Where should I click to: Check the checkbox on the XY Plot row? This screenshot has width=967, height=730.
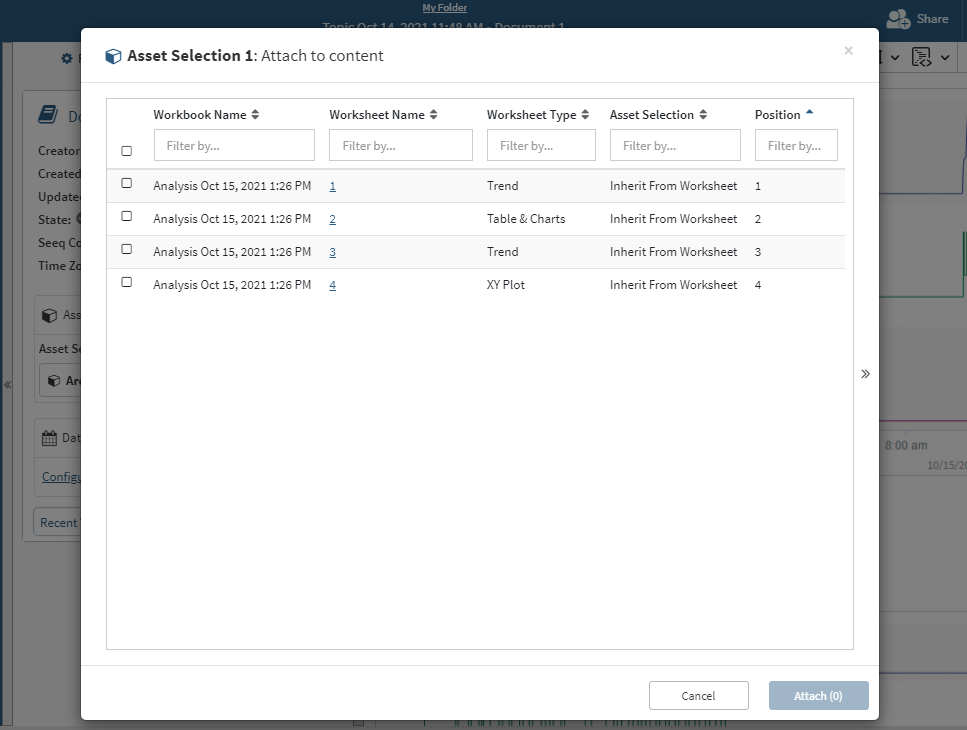coord(127,282)
